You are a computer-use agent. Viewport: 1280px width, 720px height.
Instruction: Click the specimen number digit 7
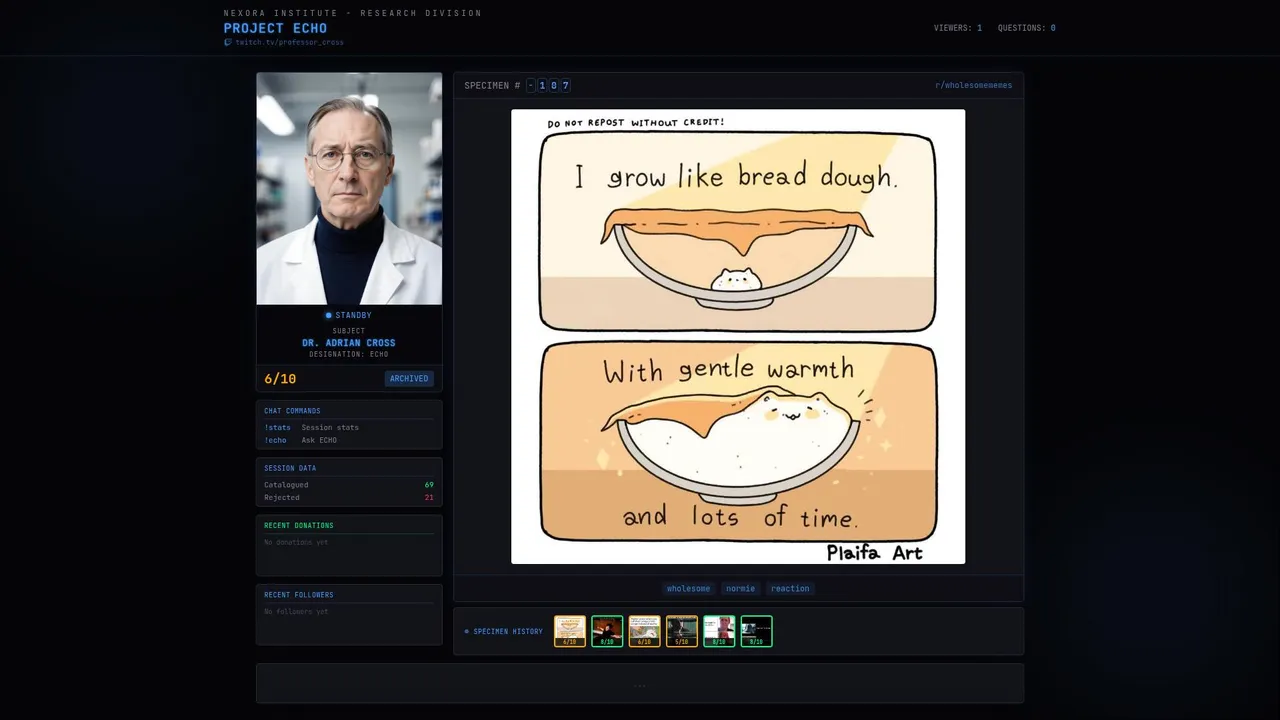565,86
